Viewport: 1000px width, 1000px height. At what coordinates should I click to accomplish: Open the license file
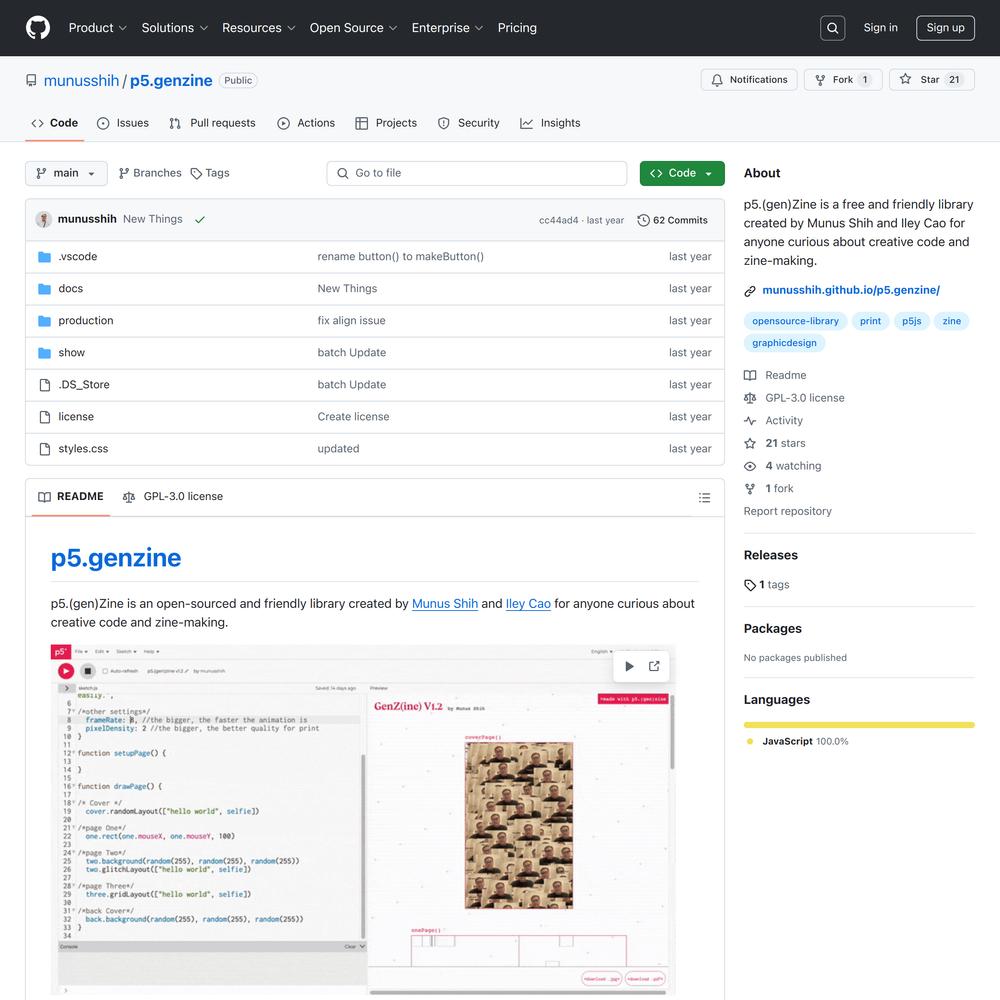click(76, 416)
